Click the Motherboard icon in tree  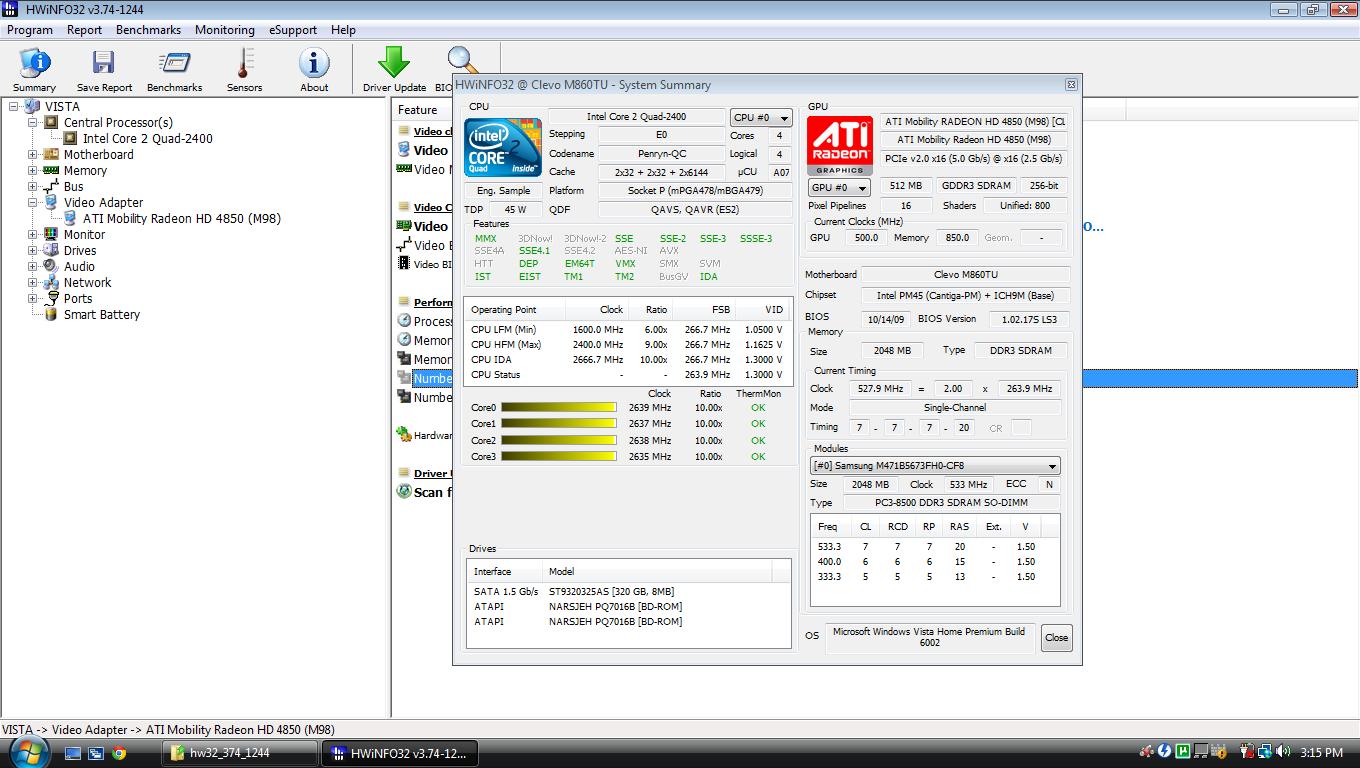[52, 155]
